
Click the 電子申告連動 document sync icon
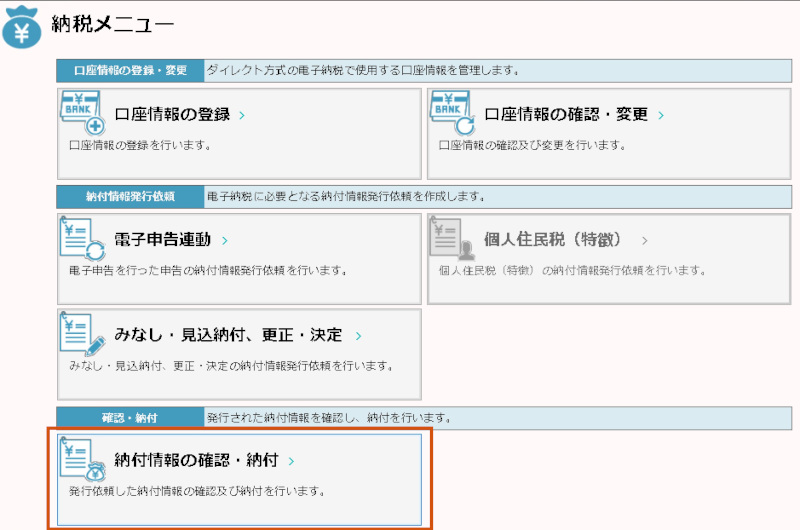click(x=82, y=239)
